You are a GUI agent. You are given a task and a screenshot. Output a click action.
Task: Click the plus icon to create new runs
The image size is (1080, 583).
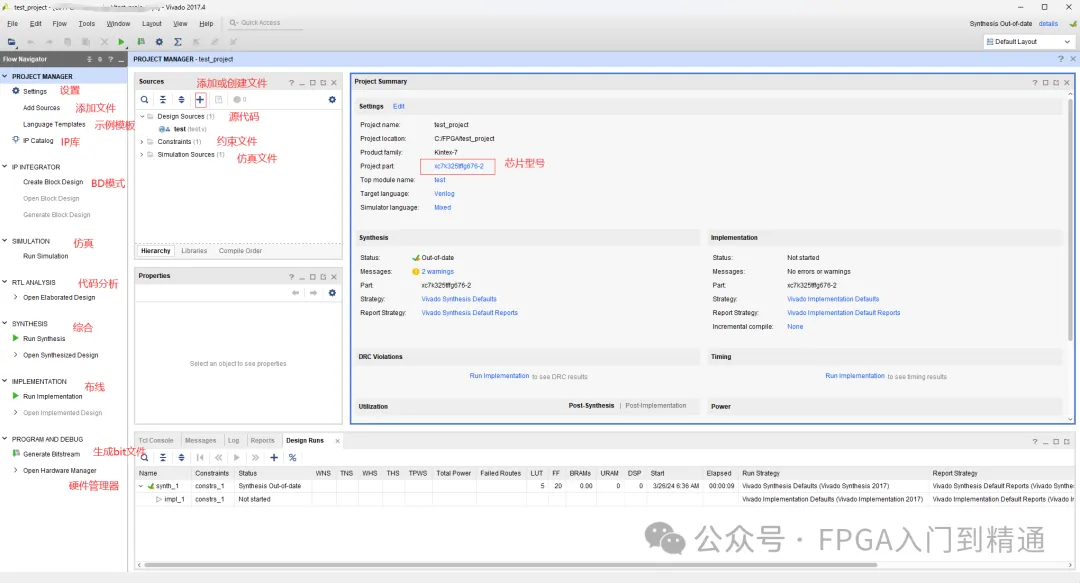point(274,458)
